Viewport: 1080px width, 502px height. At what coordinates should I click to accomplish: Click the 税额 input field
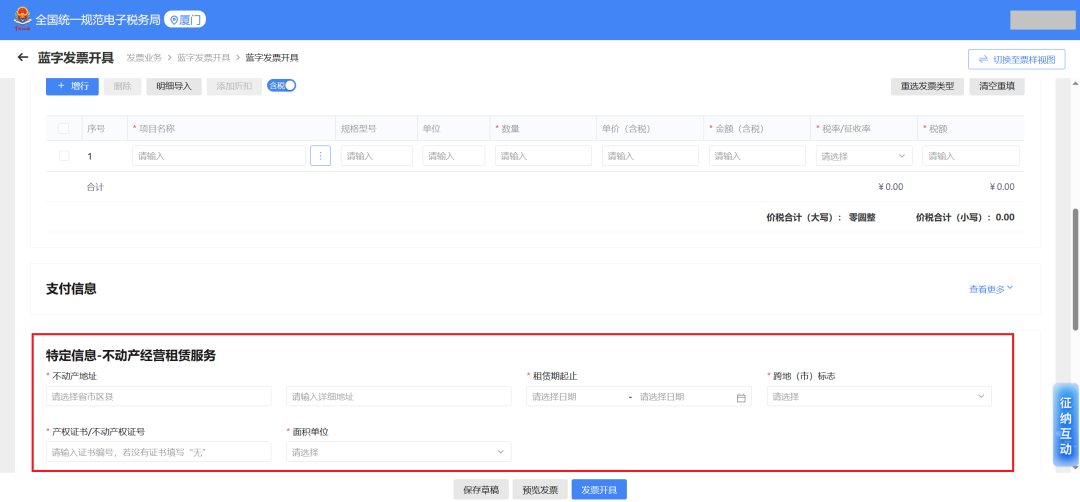(x=971, y=156)
